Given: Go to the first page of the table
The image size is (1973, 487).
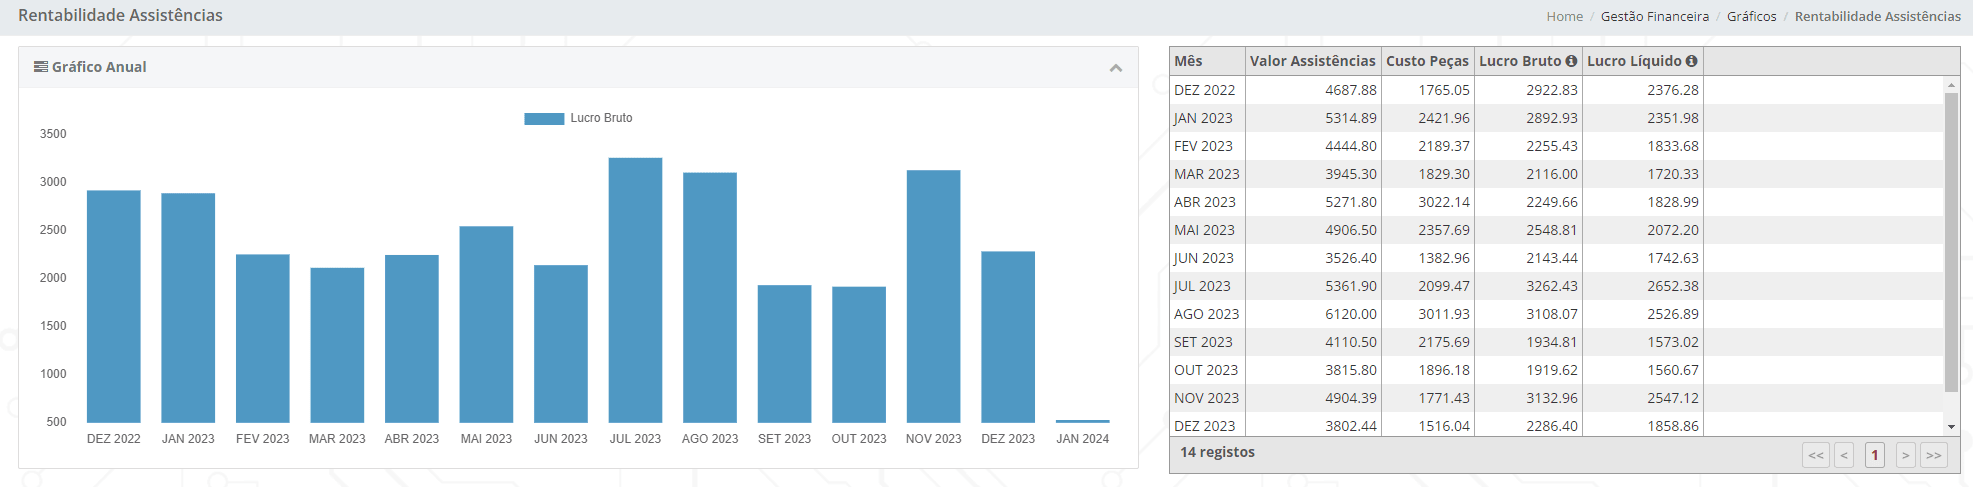Looking at the screenshot, I should click(x=1816, y=455).
